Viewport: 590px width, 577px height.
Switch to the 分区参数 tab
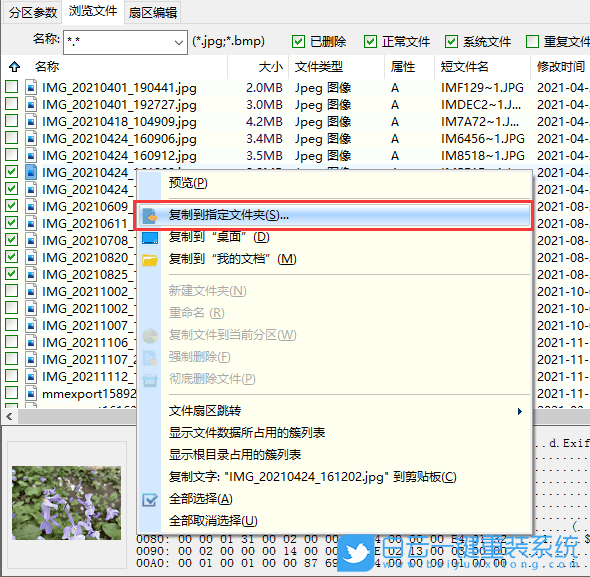pyautogui.click(x=33, y=12)
